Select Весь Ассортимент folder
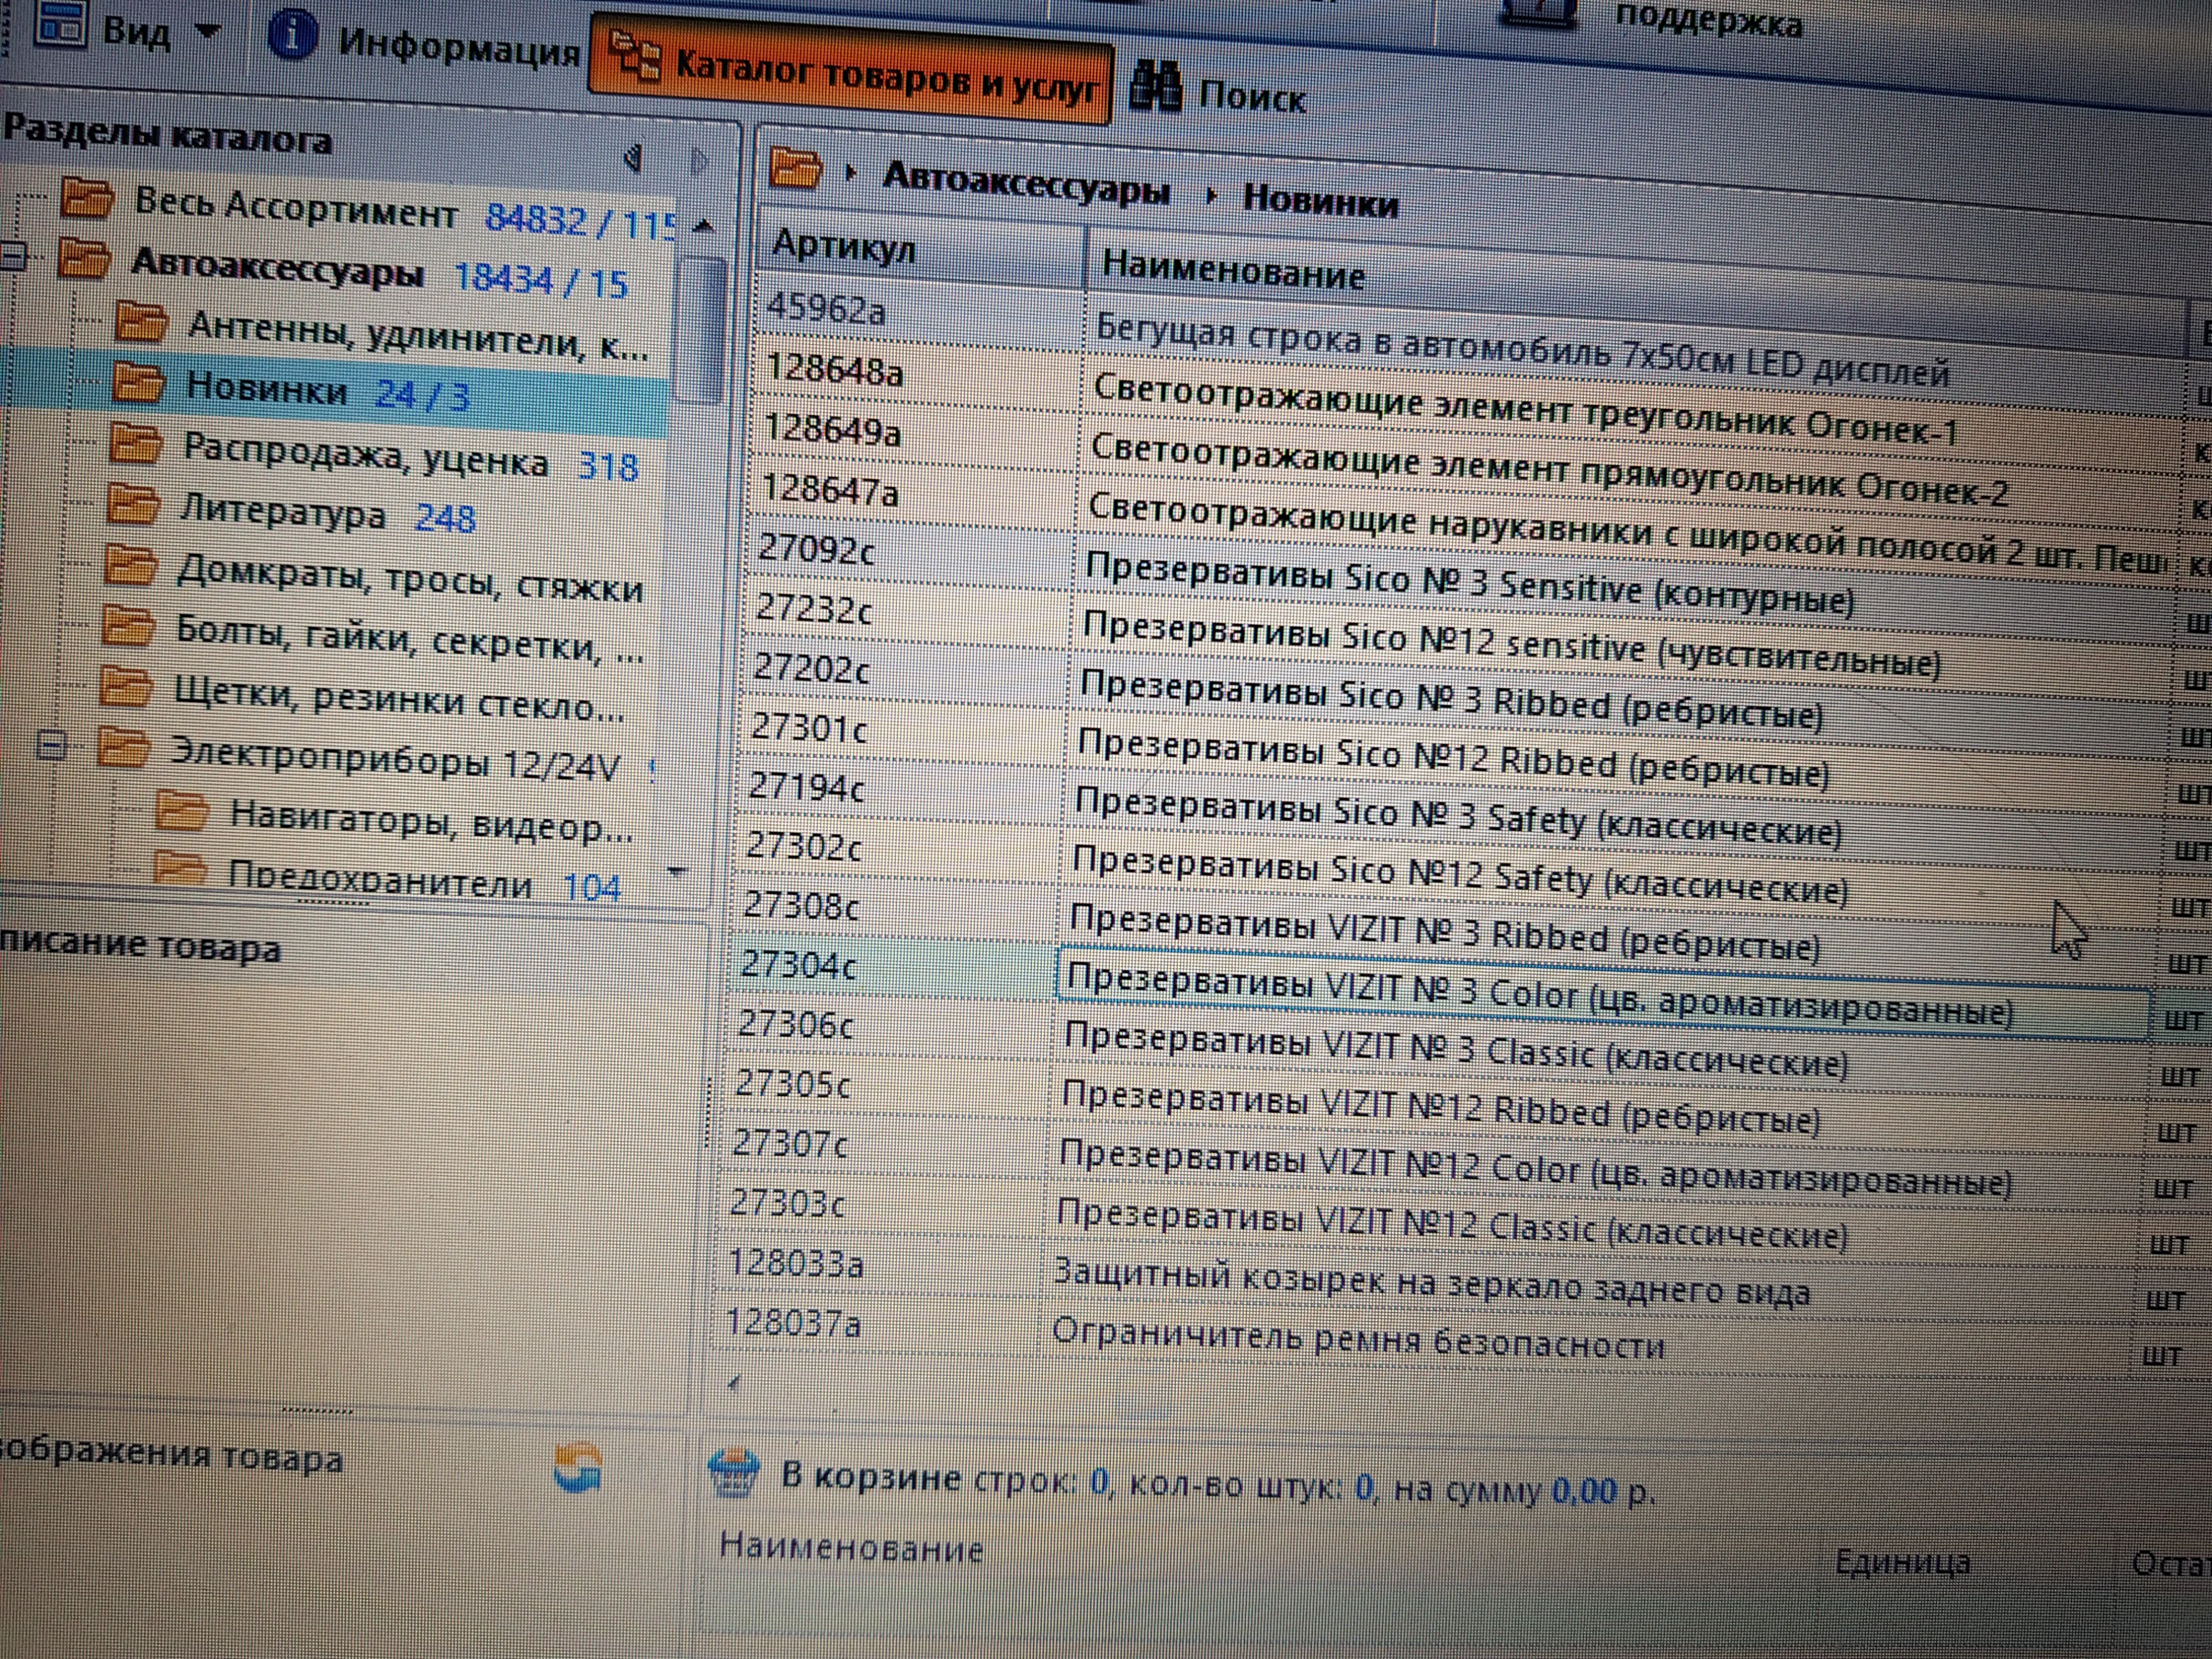Image resolution: width=2212 pixels, height=1659 pixels. 296,208
